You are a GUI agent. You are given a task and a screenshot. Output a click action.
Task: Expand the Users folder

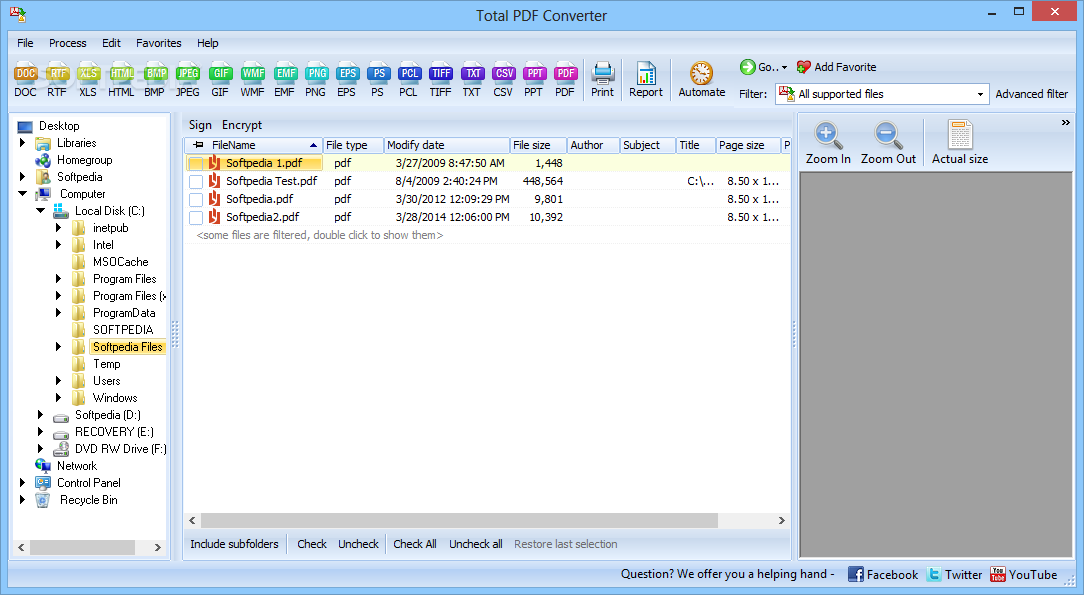click(x=58, y=380)
